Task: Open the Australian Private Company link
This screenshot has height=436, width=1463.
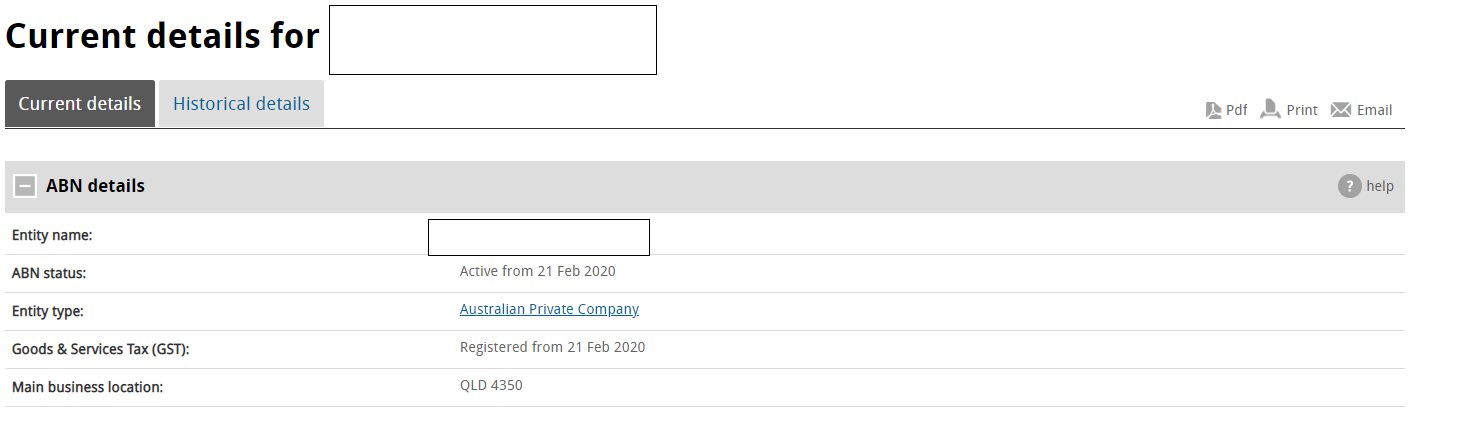Action: (x=549, y=309)
